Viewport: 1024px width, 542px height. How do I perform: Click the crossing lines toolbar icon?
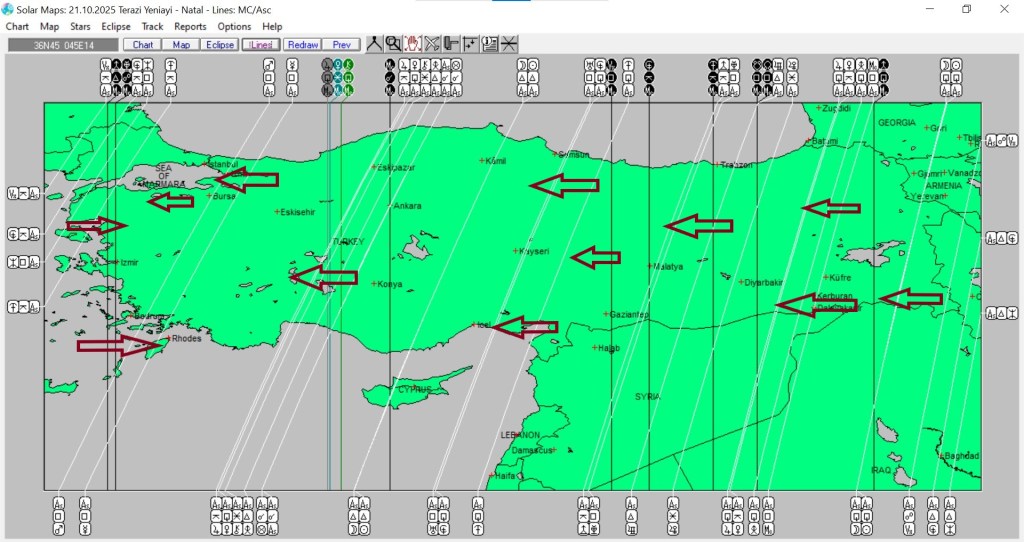[509, 44]
